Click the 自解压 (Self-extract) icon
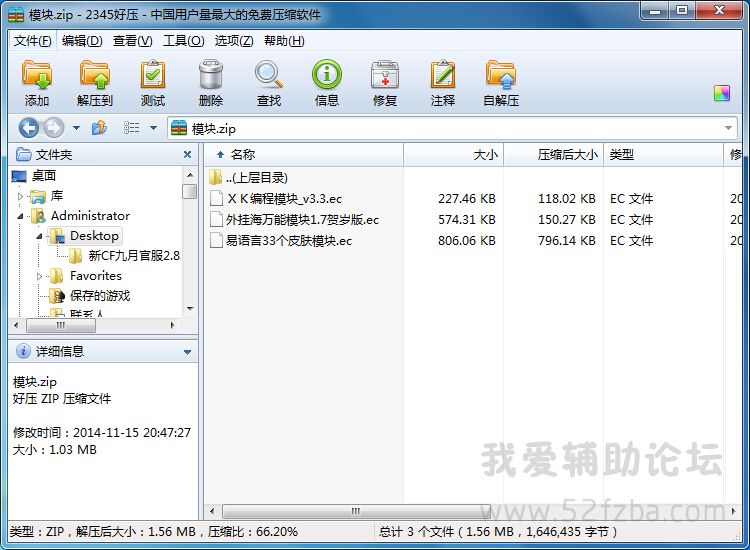The image size is (750, 550). point(501,75)
